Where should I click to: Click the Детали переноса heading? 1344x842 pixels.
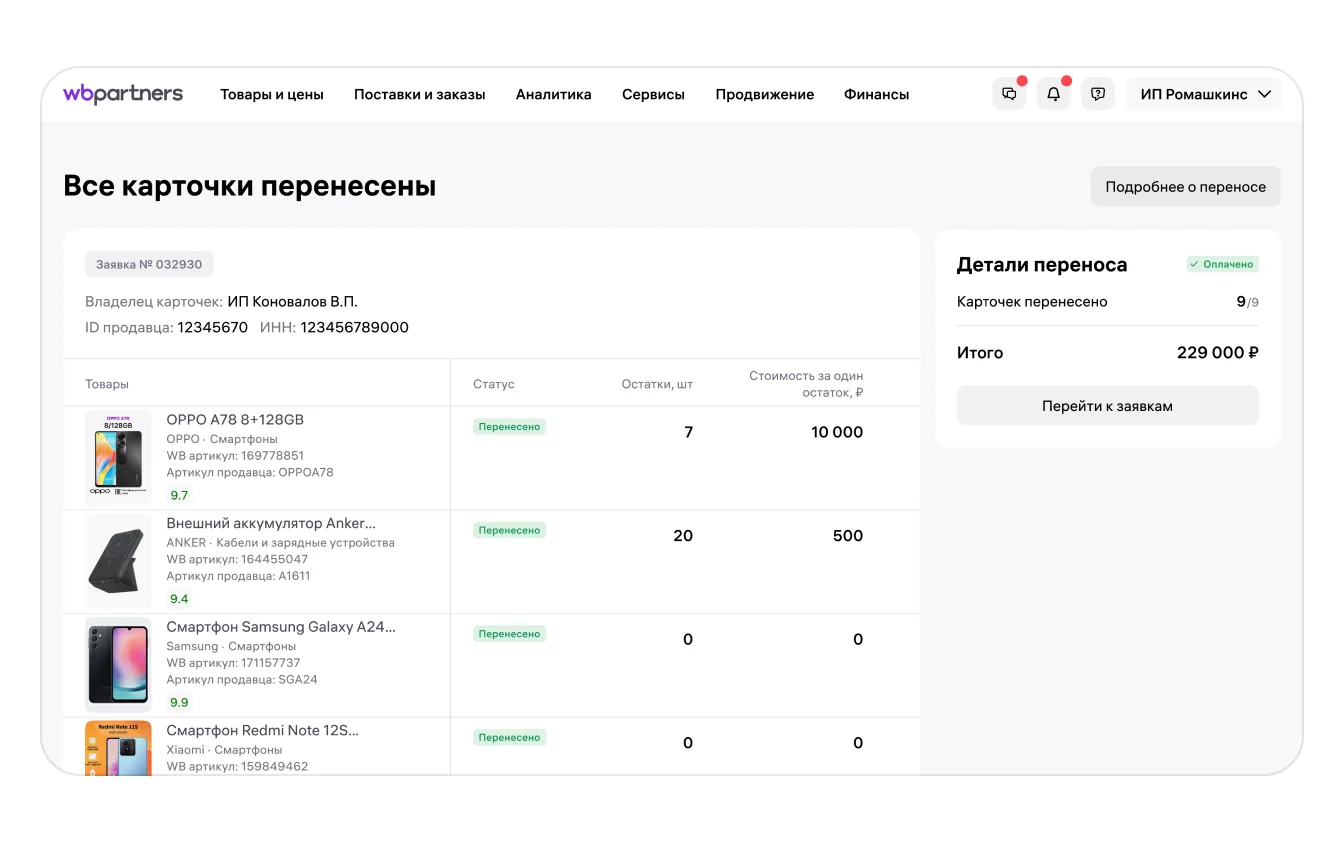(x=1042, y=265)
